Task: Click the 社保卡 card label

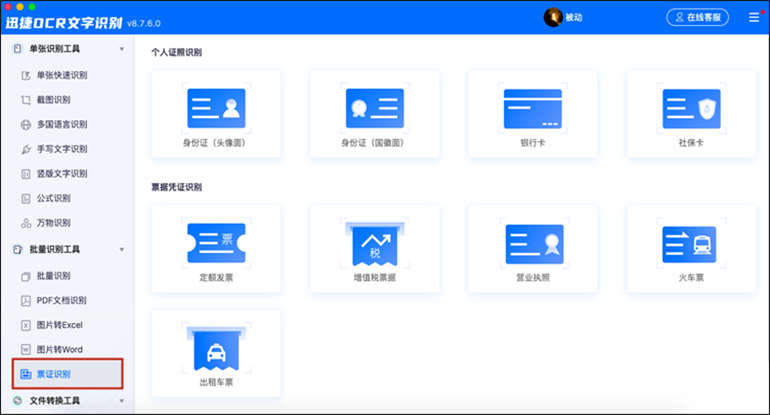Action: [x=691, y=143]
